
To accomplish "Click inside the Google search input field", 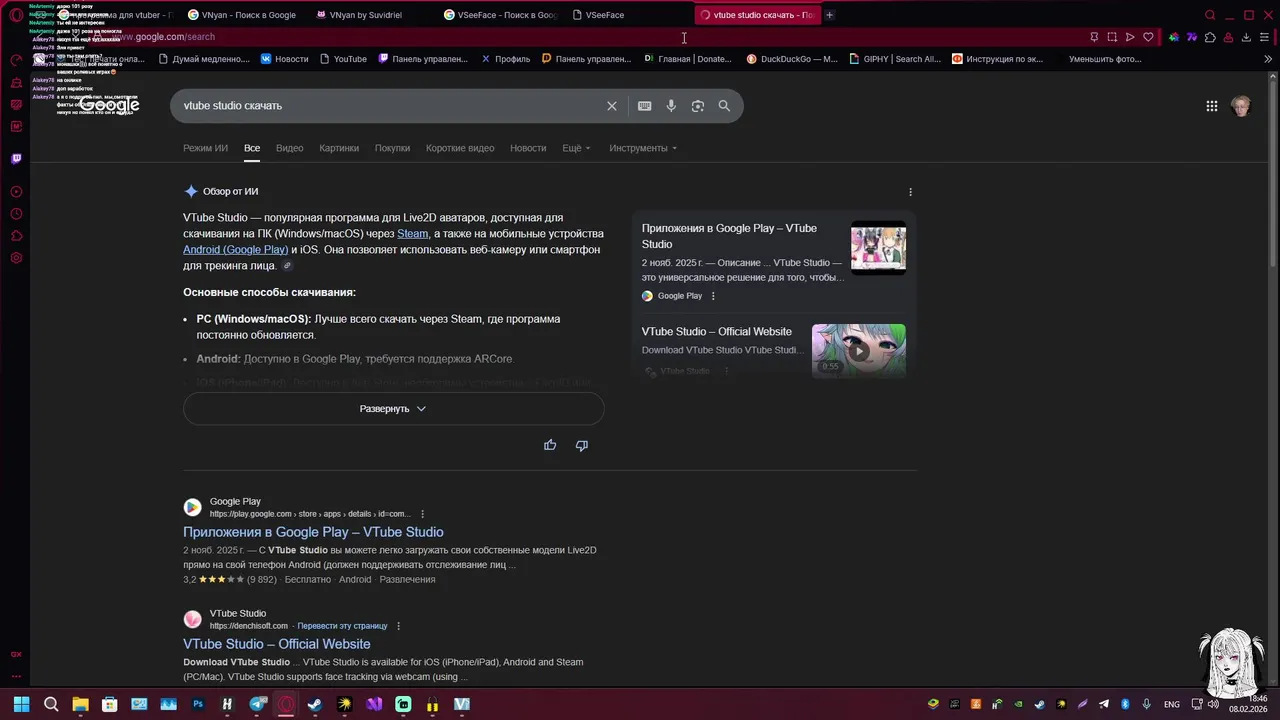I will pos(390,106).
